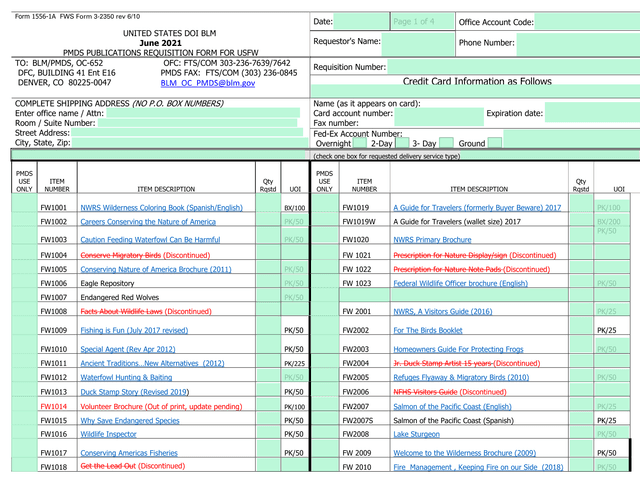
Task: Click the Date input field
Action: [361, 21]
